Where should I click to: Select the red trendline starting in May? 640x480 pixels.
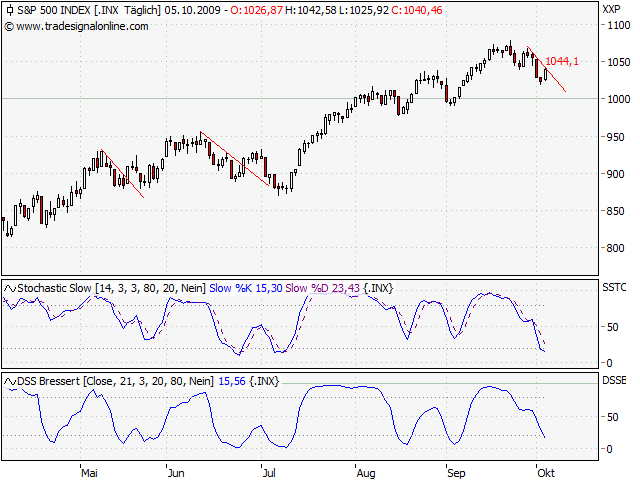122,174
